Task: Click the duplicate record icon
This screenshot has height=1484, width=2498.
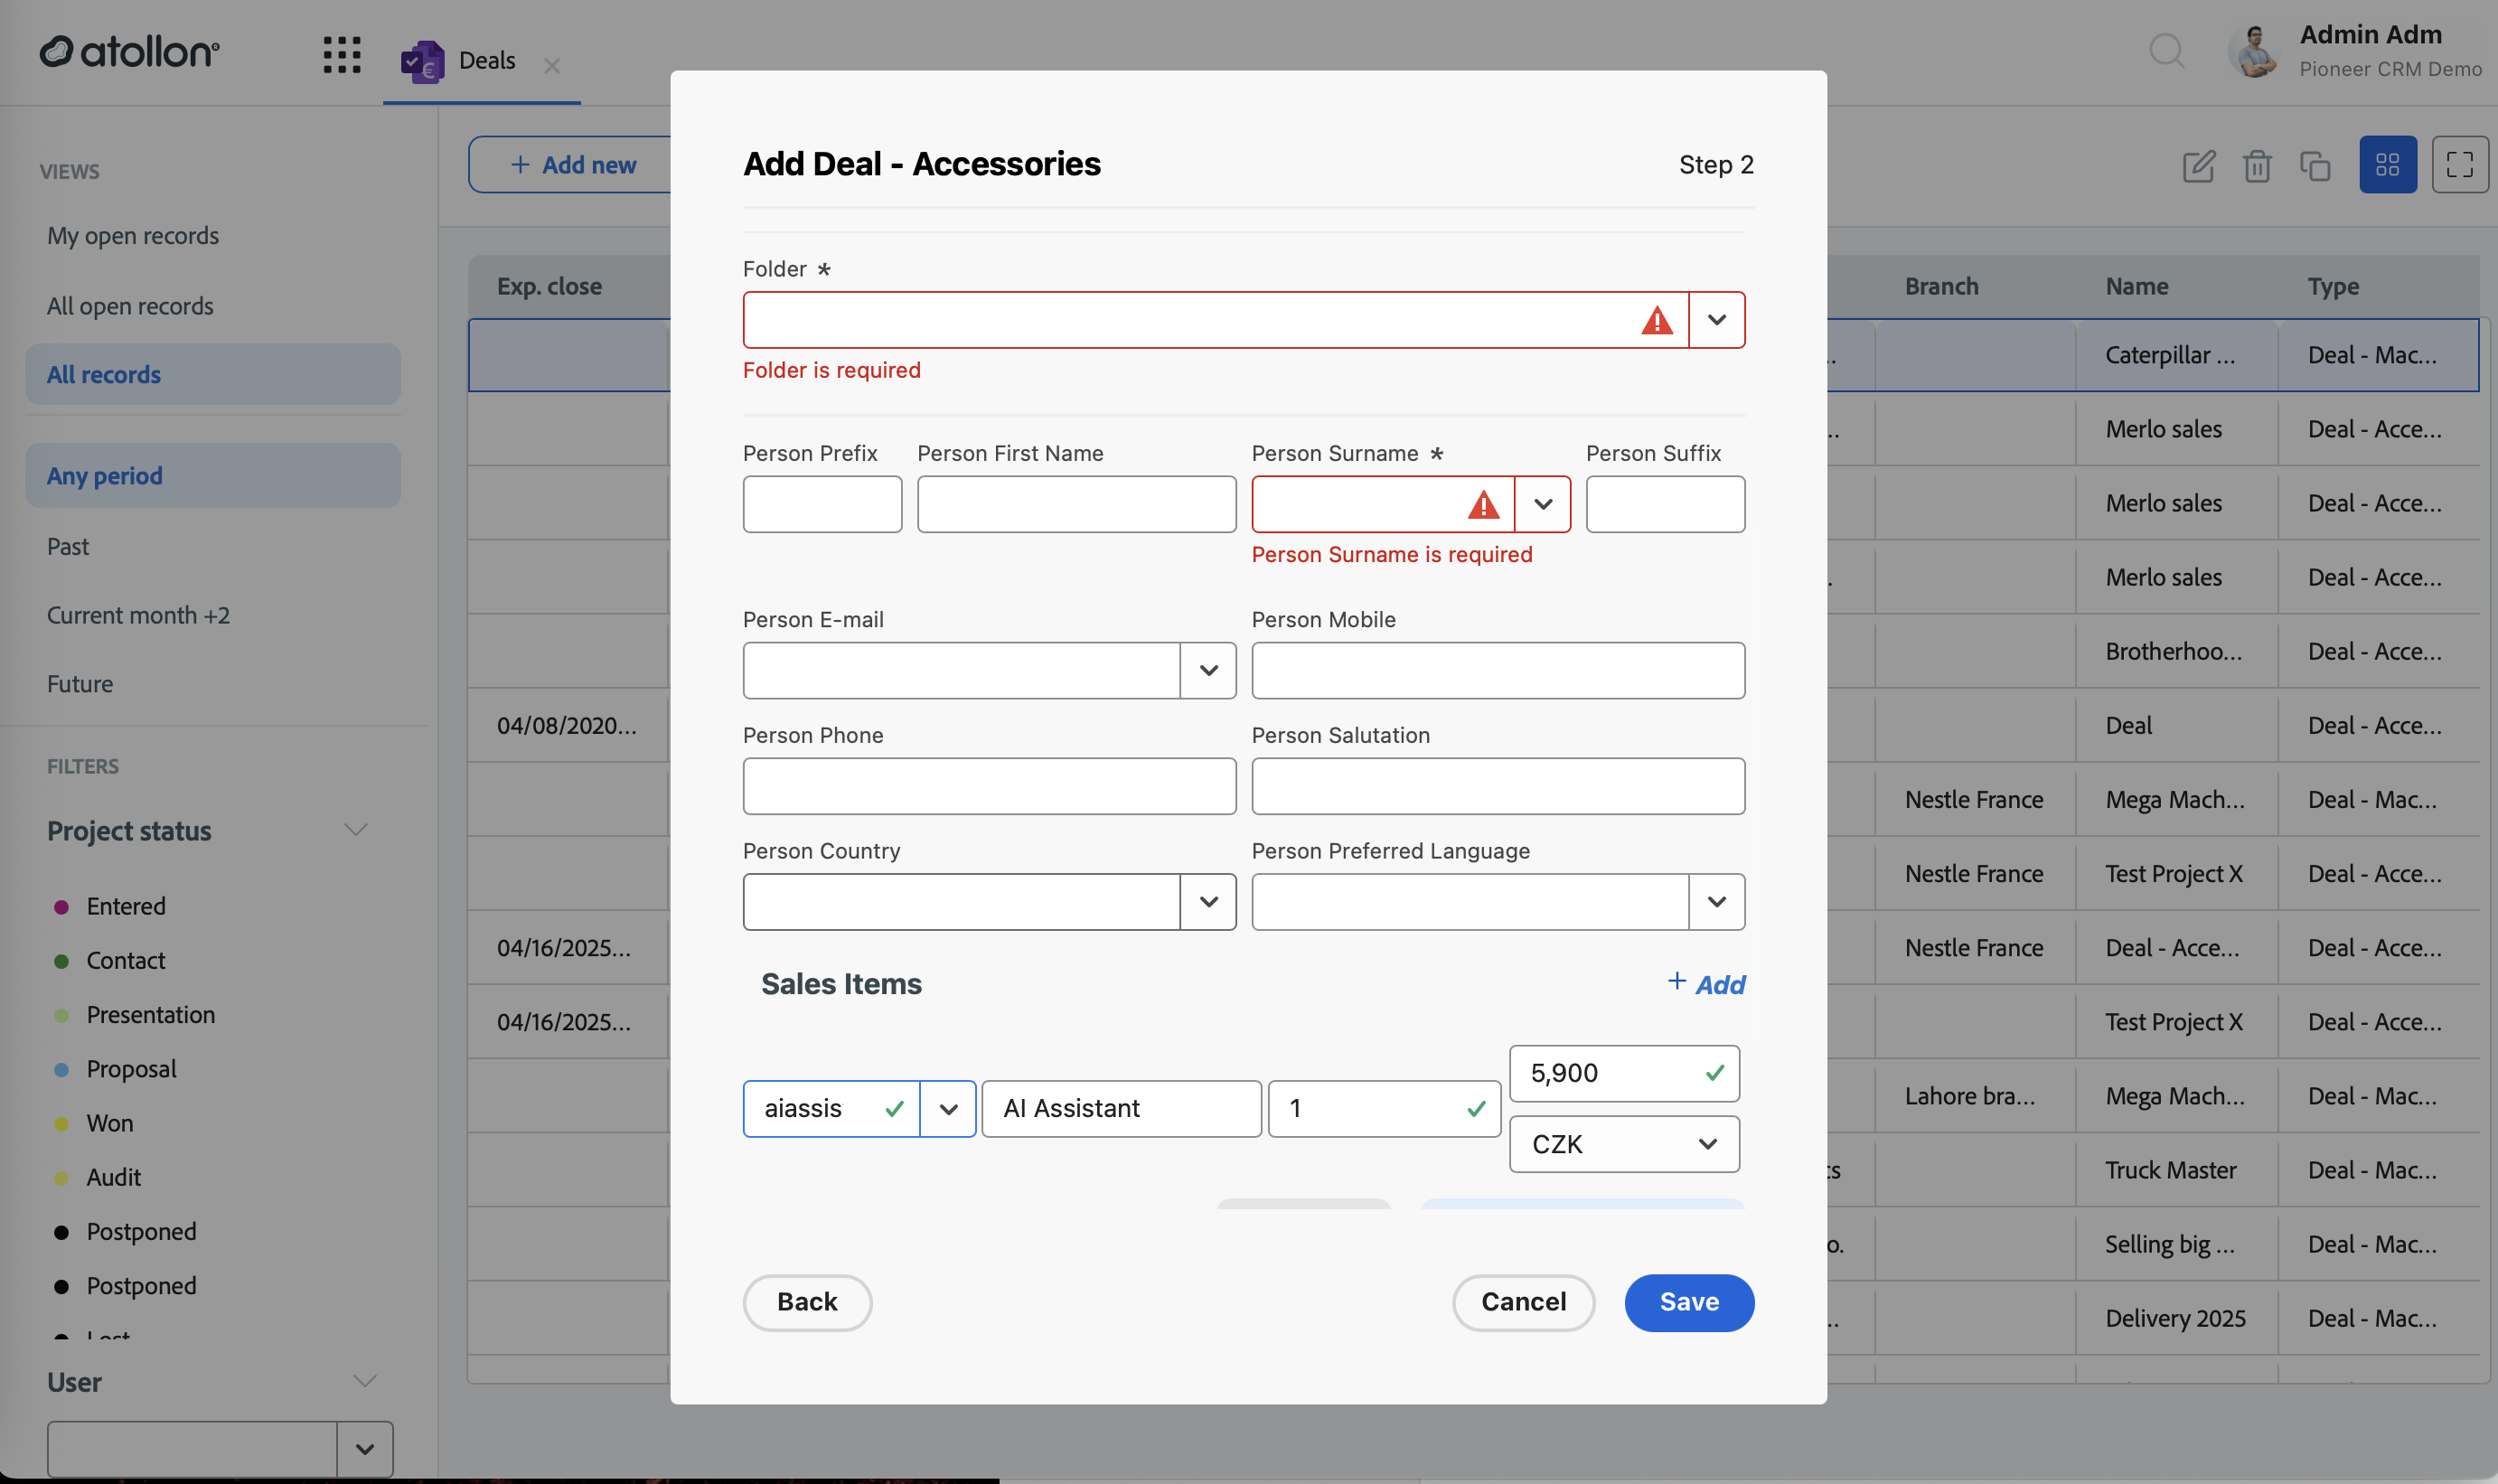Action: (2315, 165)
